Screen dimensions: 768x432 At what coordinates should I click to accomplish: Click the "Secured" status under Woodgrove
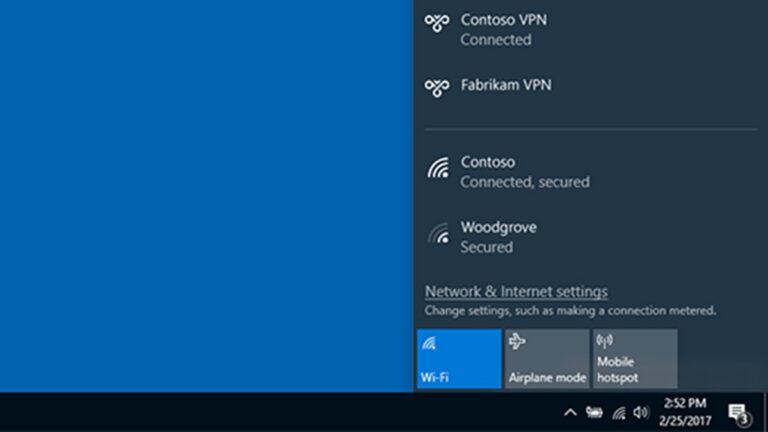(486, 247)
